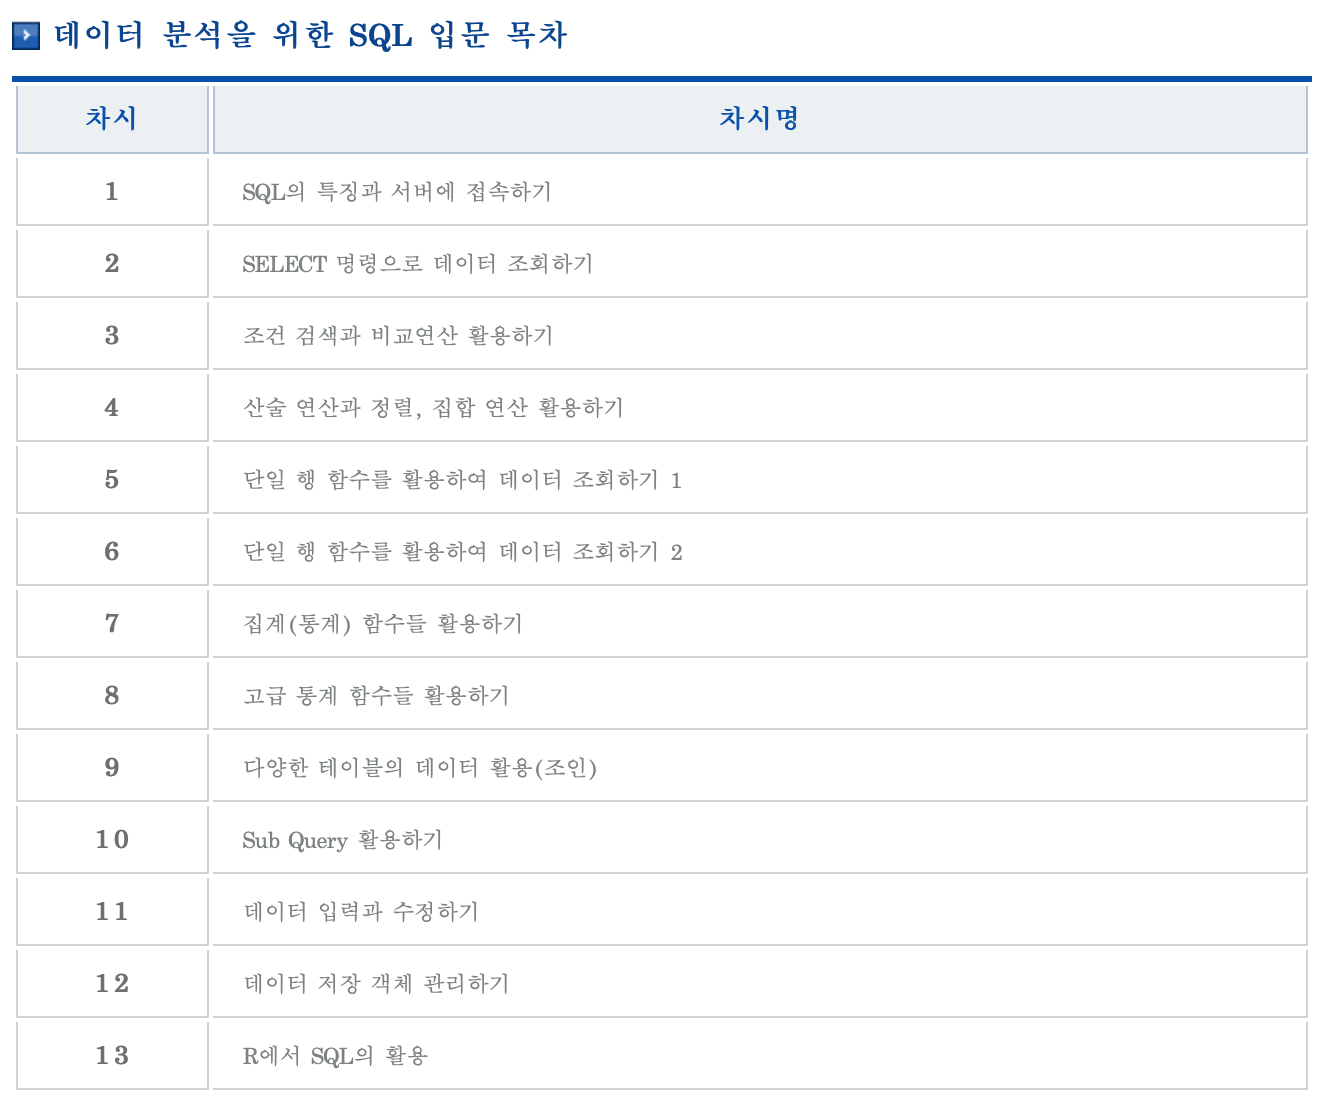1330x1114 pixels.
Task: Select lesson 'SQL의 특징과 서버에 접속하기'
Action: coord(397,192)
